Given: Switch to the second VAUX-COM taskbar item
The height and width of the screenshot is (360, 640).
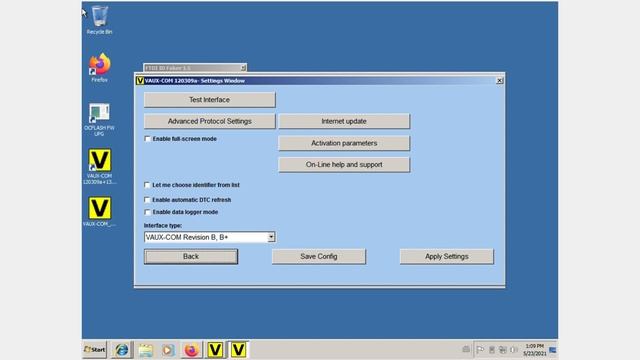Looking at the screenshot, I should pyautogui.click(x=238, y=350).
